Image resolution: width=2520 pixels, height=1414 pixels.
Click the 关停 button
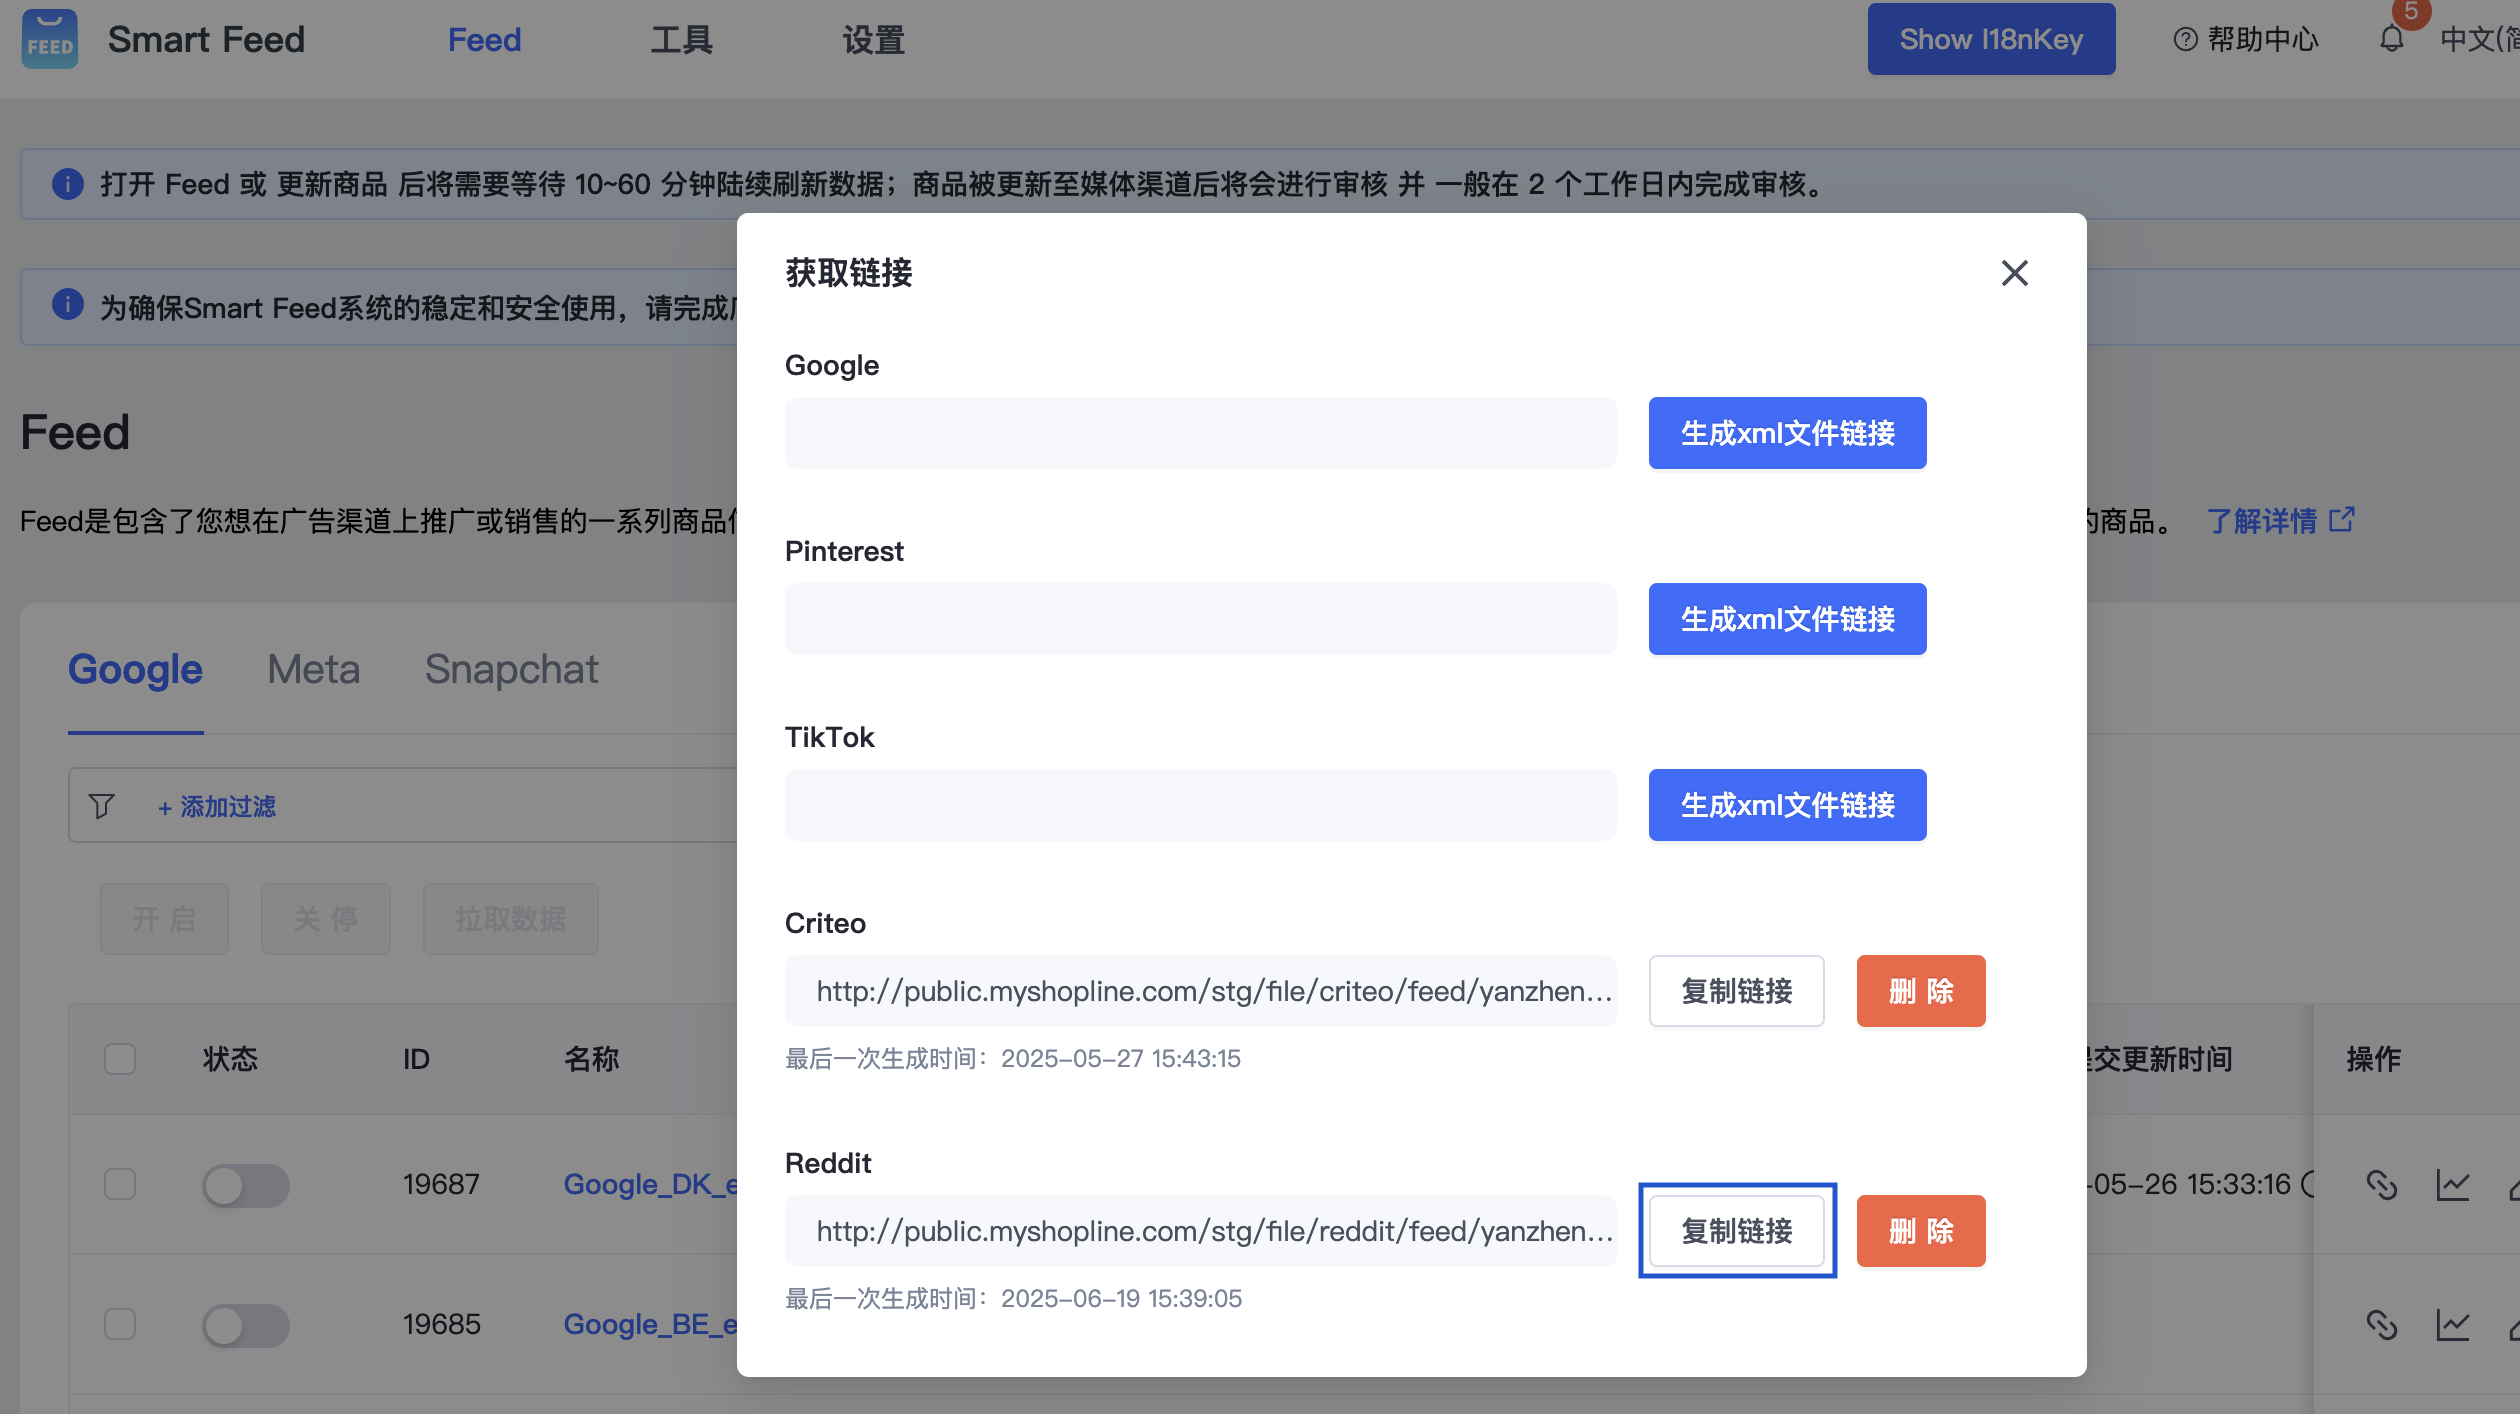pos(325,919)
